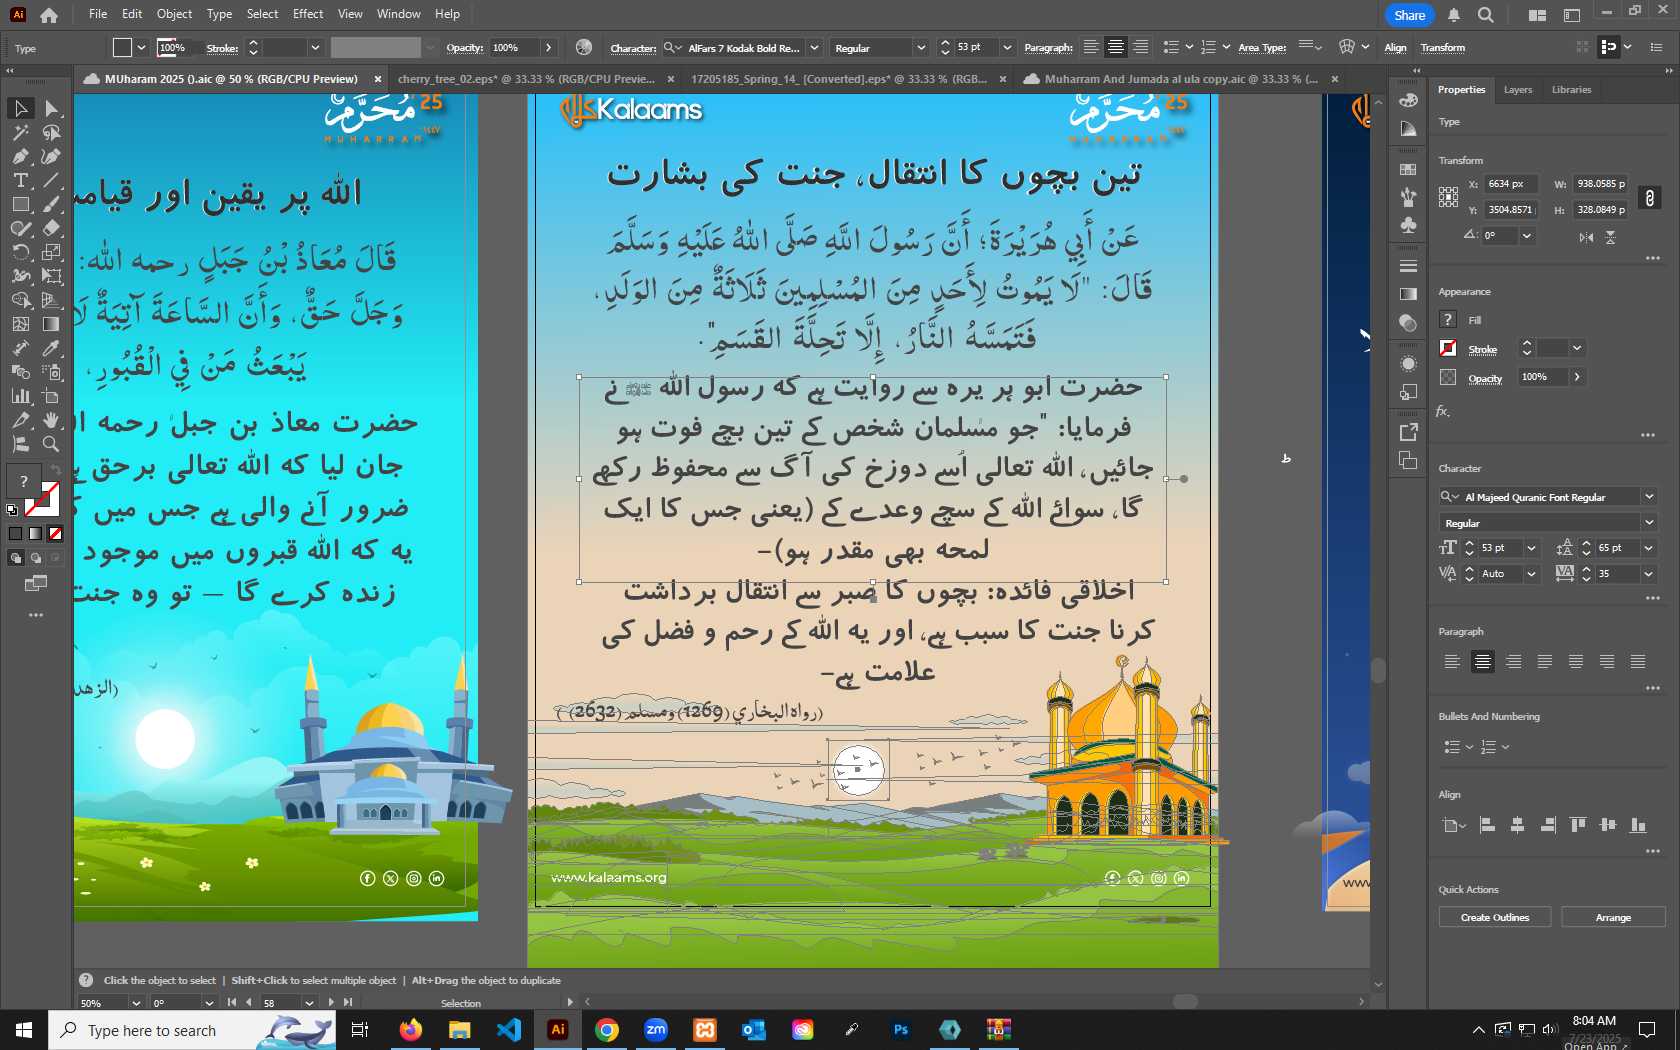Select the Selection tool arrow

[x=20, y=108]
